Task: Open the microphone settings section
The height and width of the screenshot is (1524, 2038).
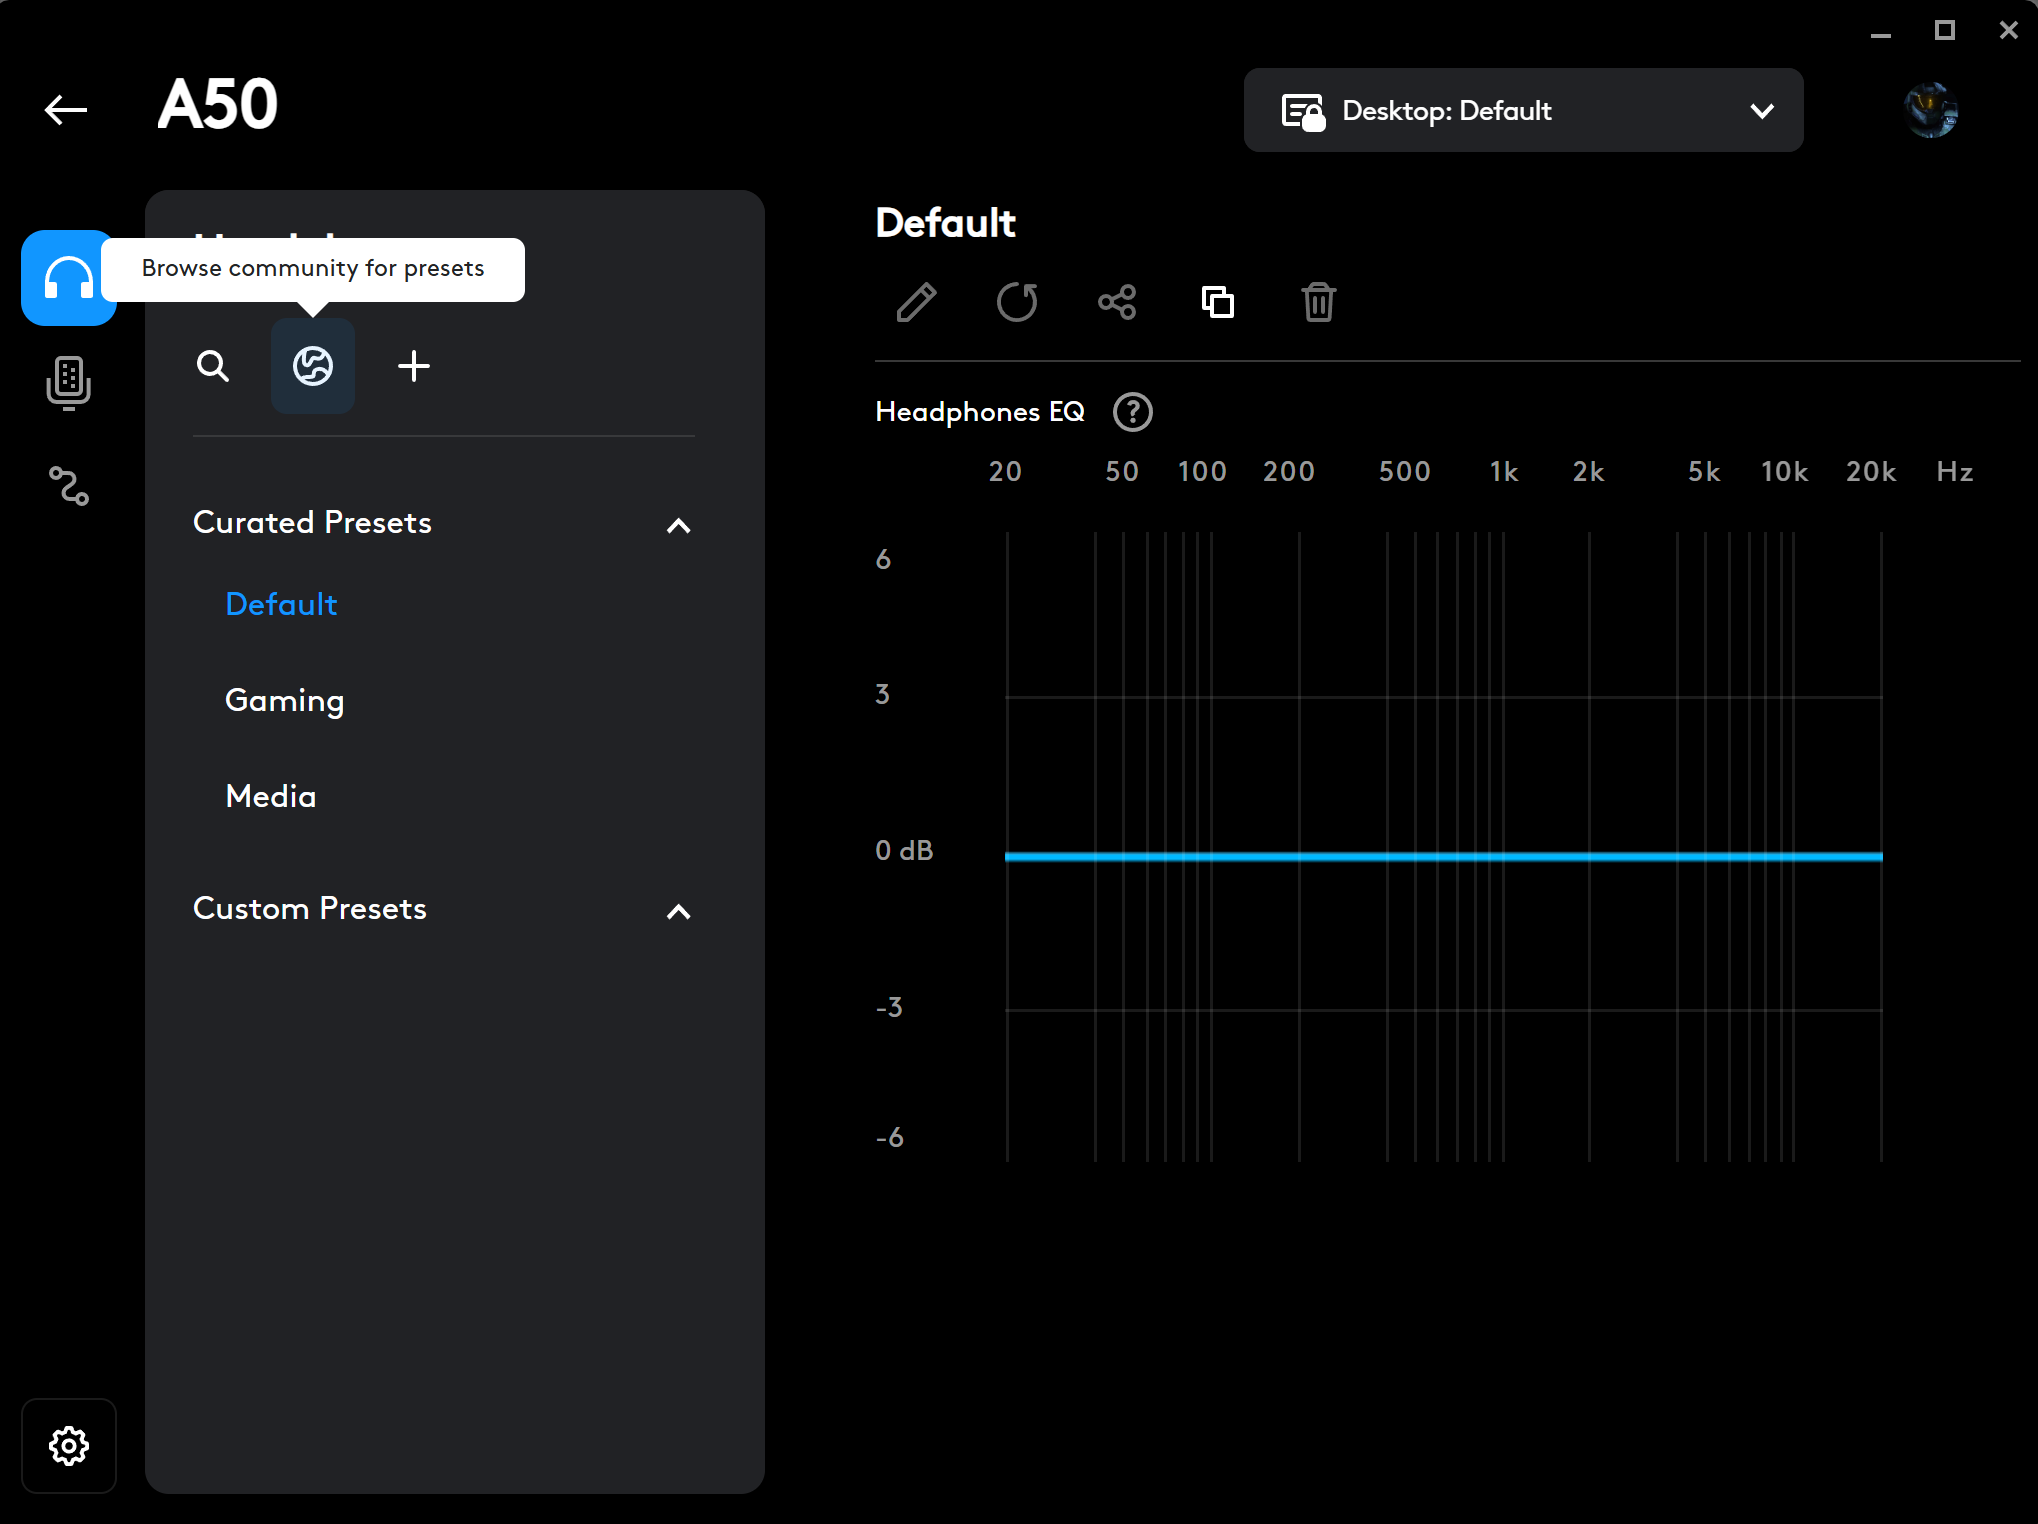Action: tap(68, 383)
